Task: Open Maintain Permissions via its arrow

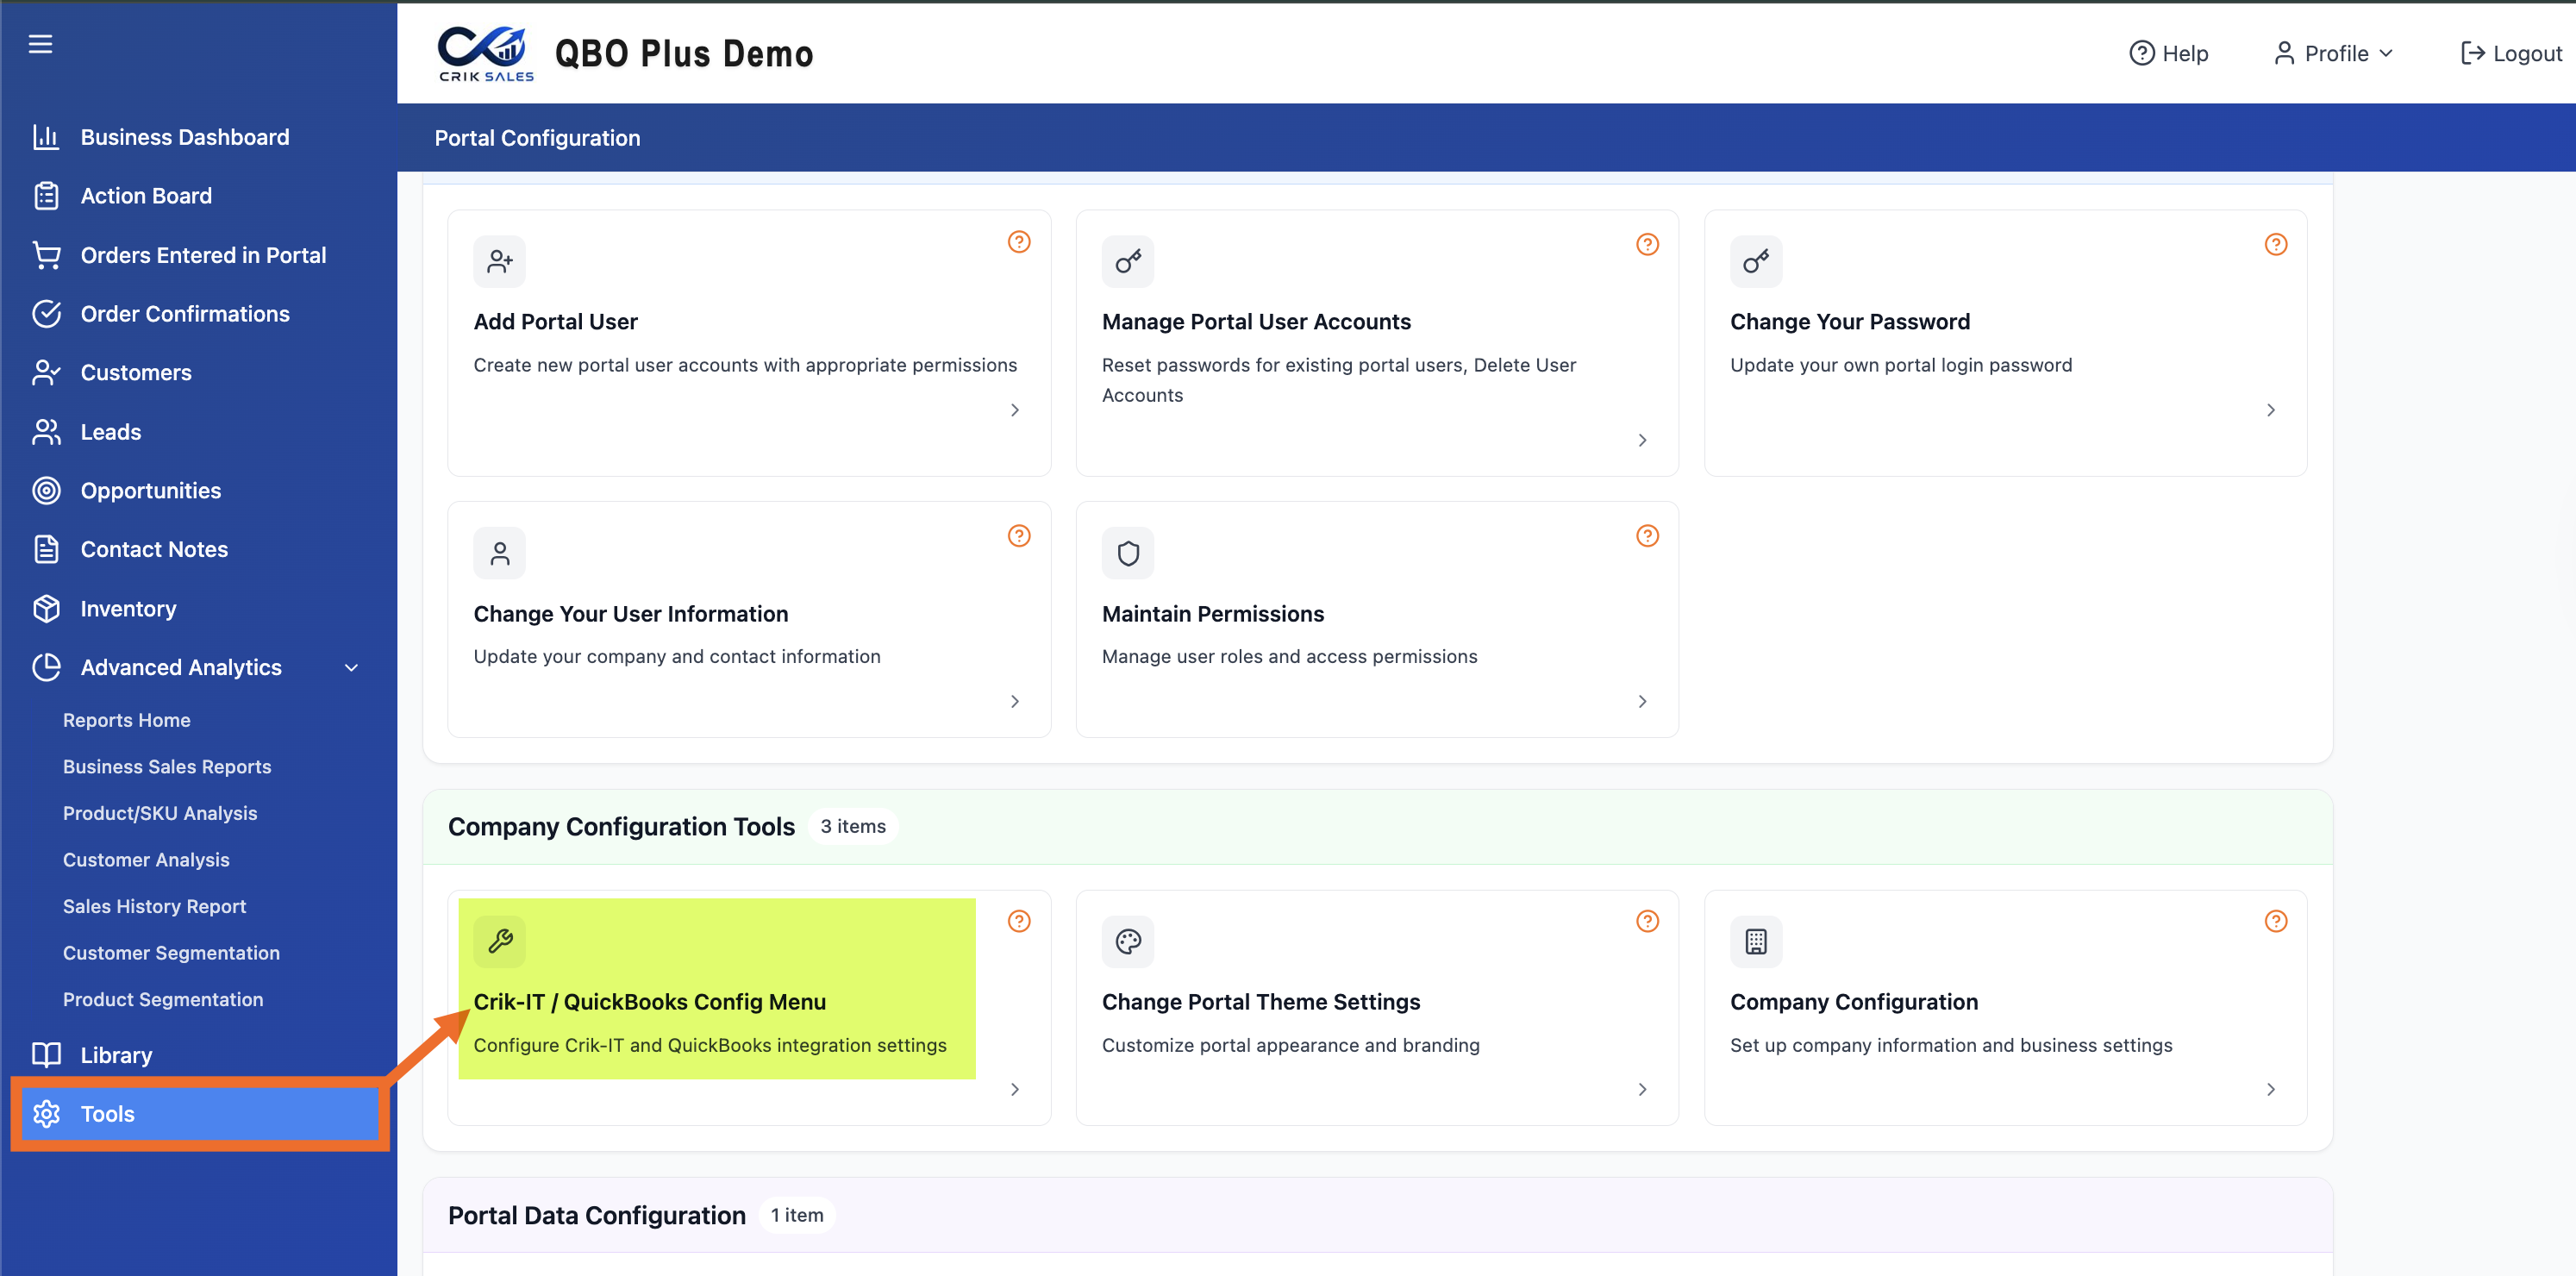Action: (1642, 702)
